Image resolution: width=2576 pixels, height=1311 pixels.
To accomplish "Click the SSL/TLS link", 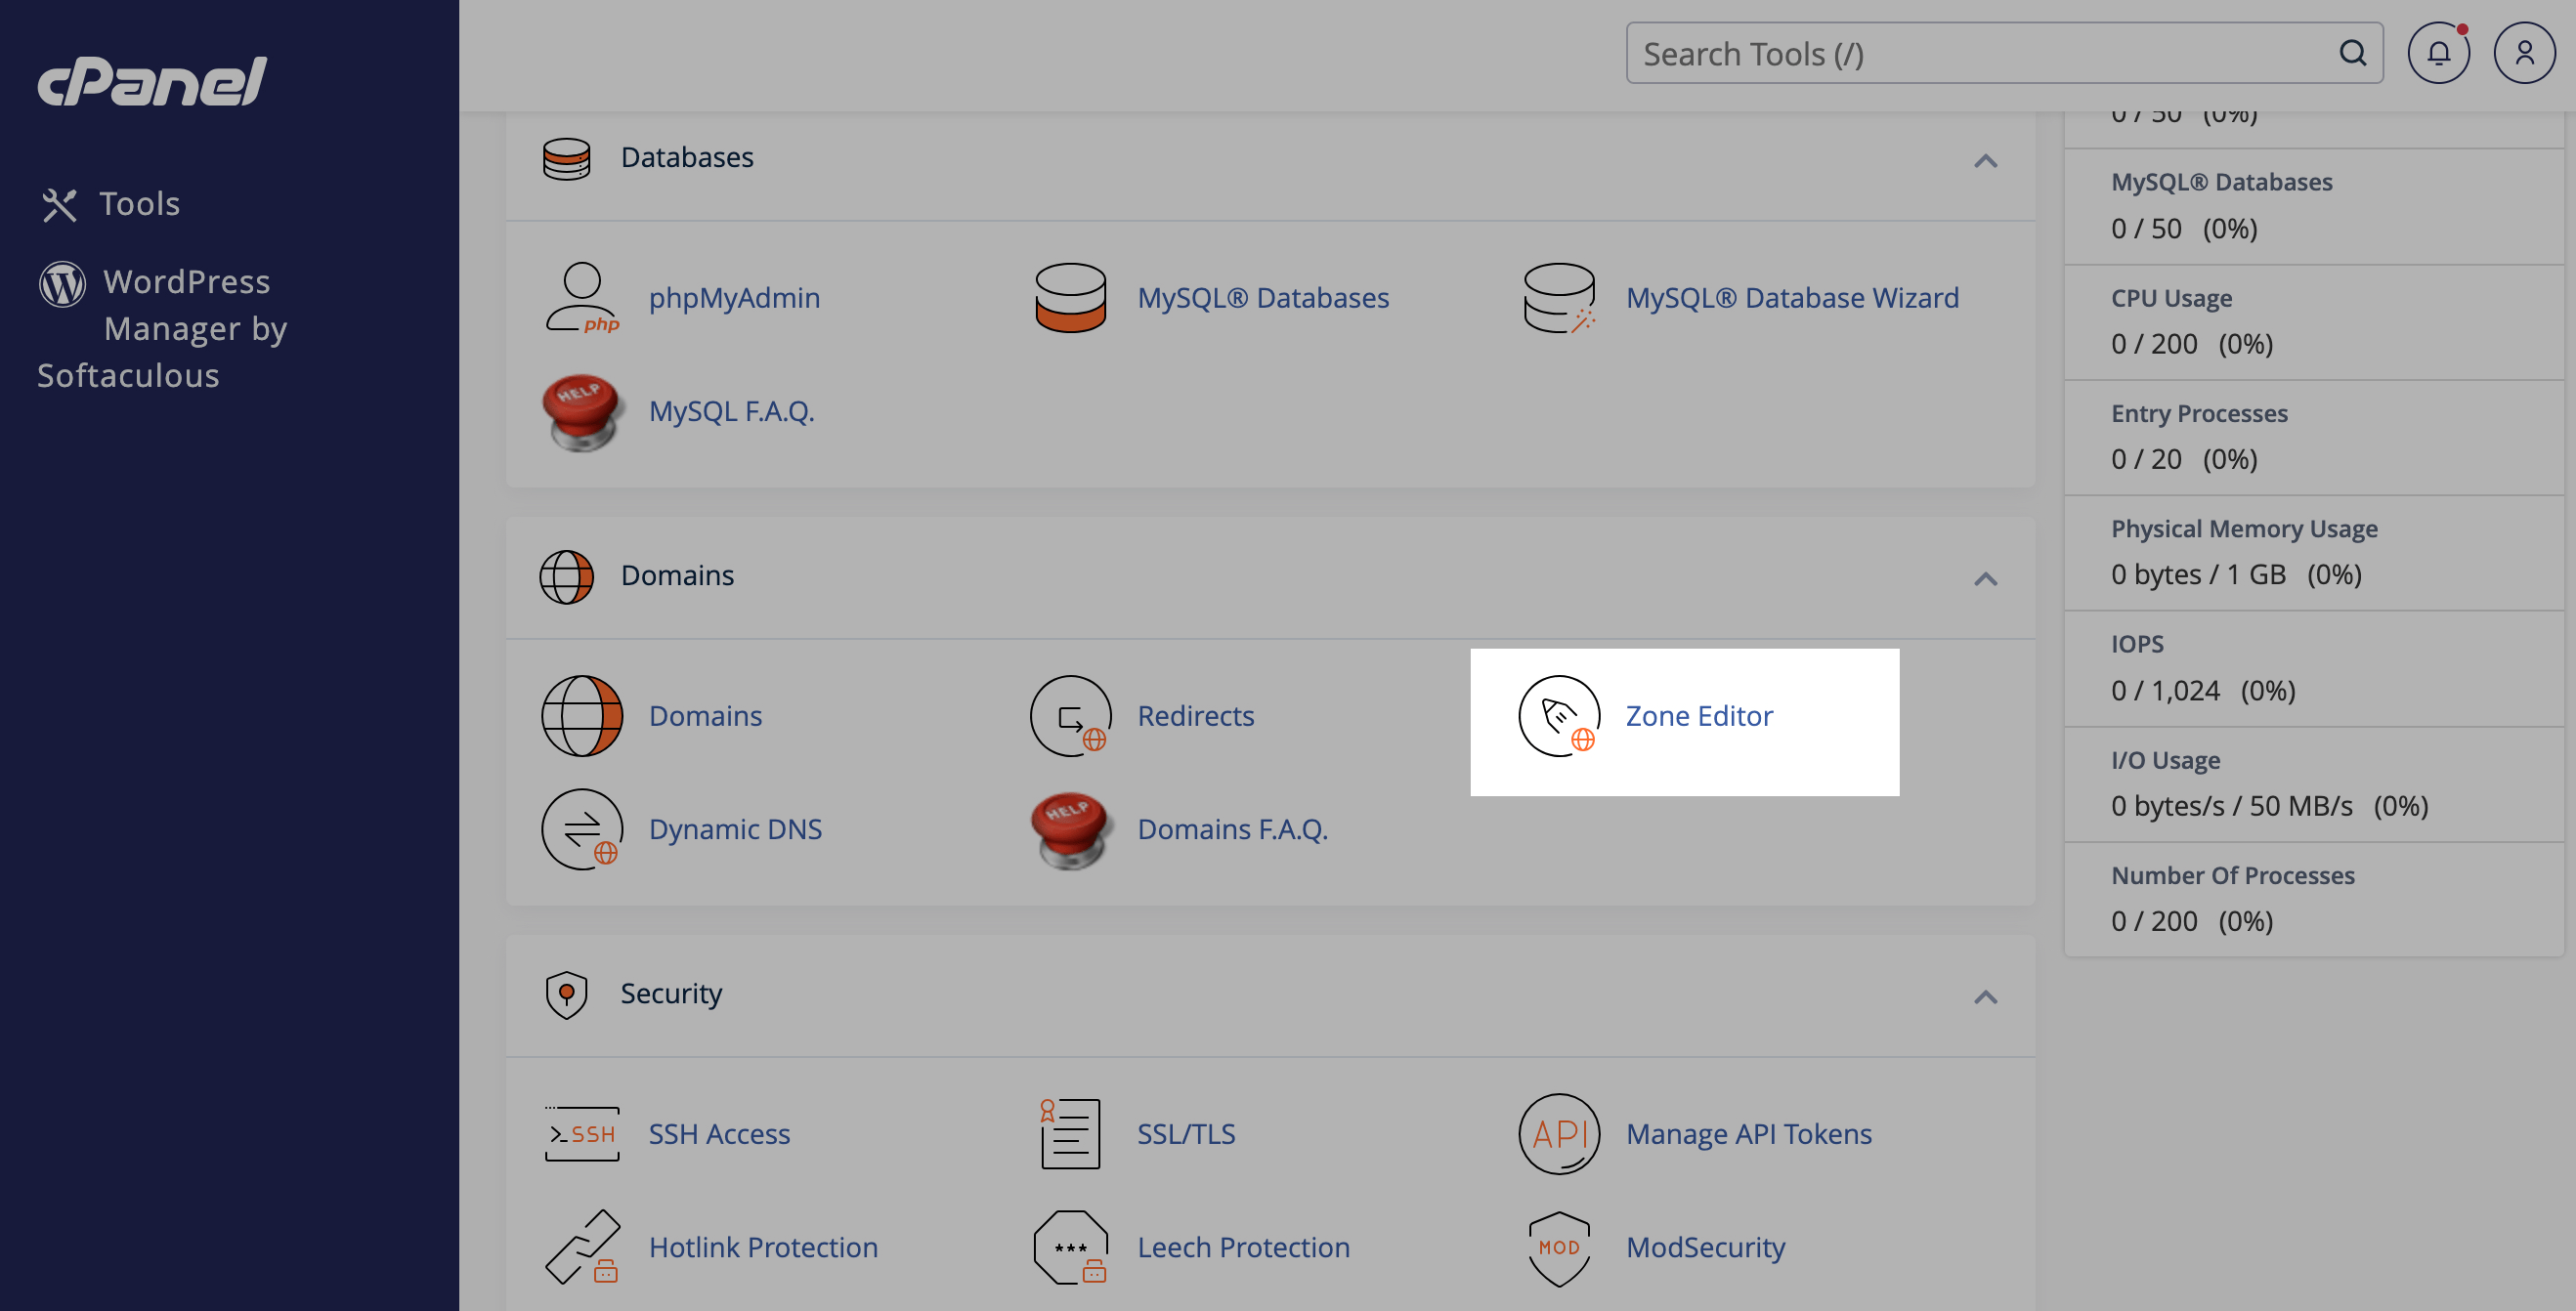I will click(x=1186, y=1134).
